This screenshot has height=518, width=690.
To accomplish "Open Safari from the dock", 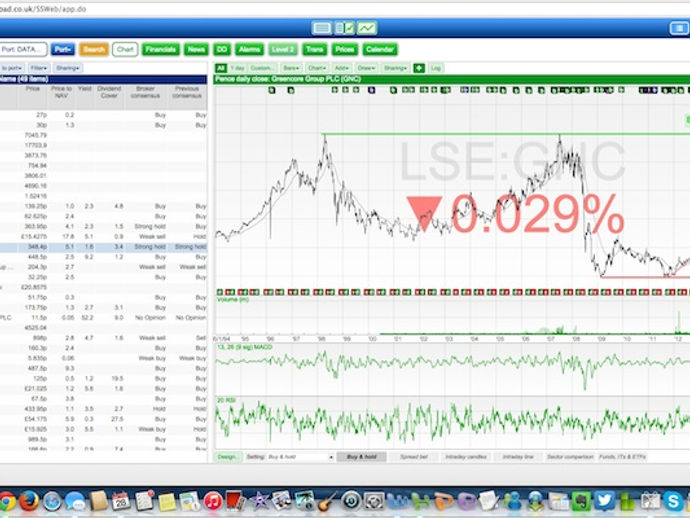I will coord(52,502).
